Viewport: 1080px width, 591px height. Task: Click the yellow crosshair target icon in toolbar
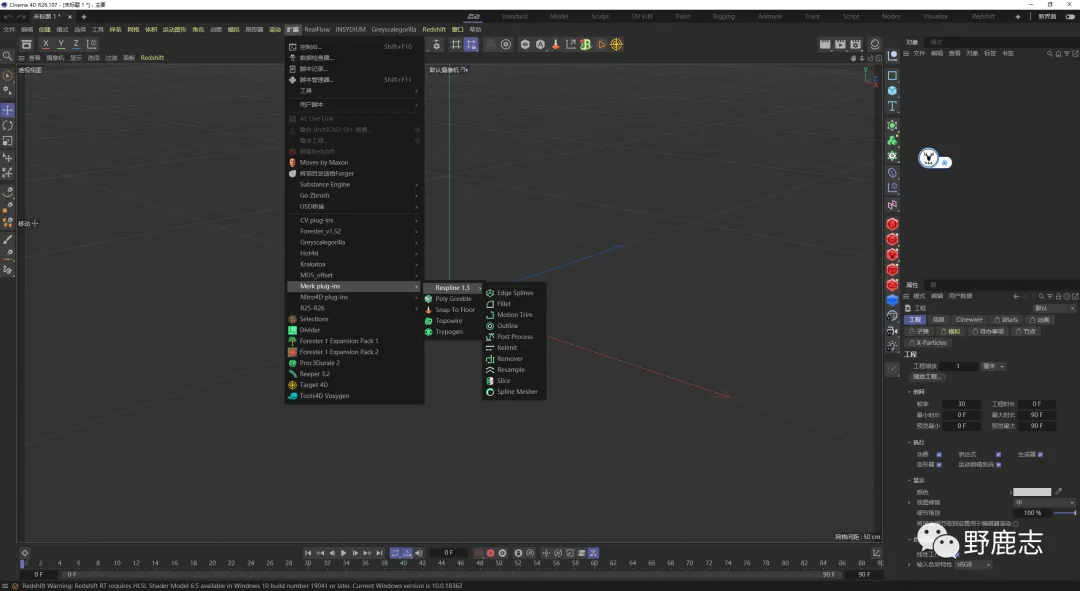[x=616, y=44]
